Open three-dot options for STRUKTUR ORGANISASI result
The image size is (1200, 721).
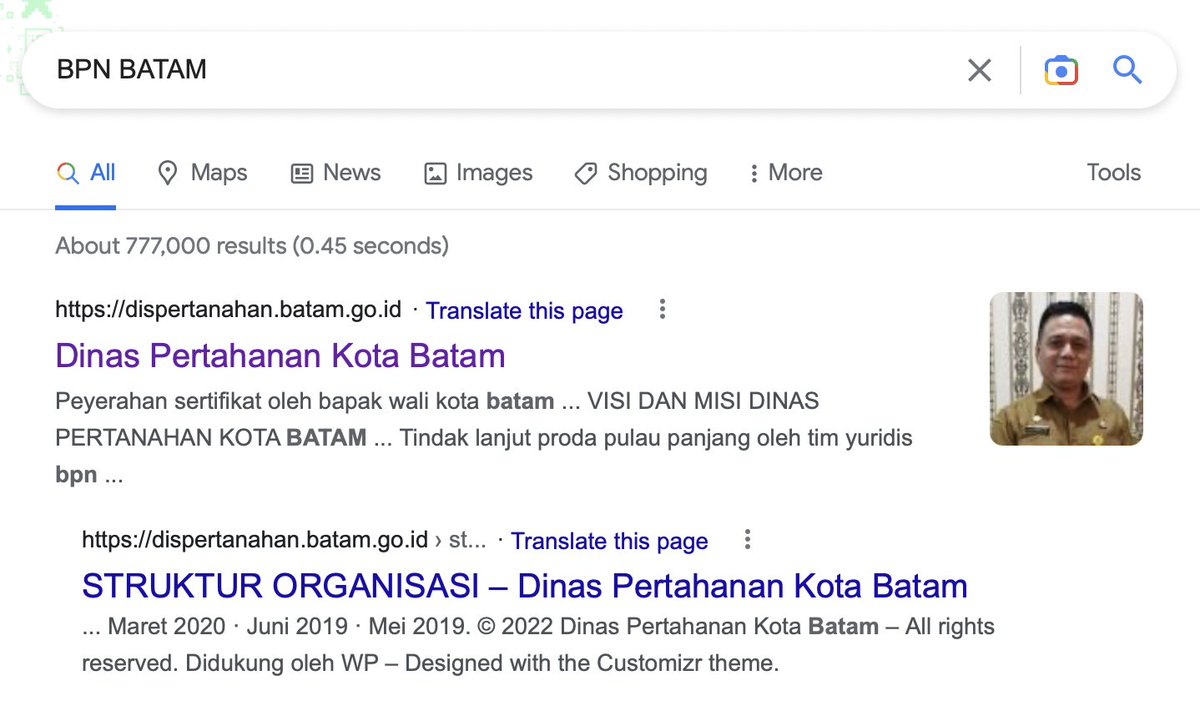point(746,540)
